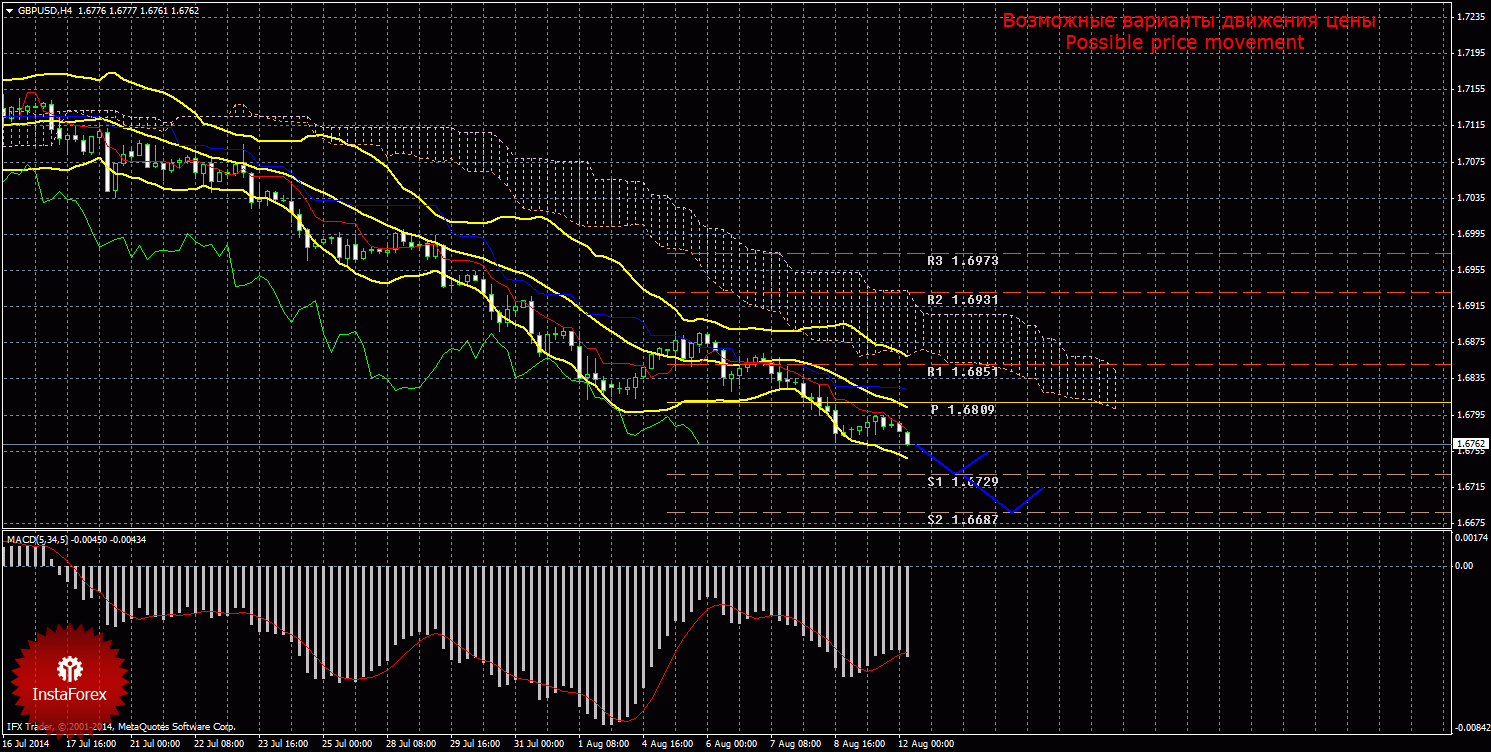This screenshot has height=752, width=1491.
Task: Select the P 1.6809 pivot label
Action: tap(962, 410)
